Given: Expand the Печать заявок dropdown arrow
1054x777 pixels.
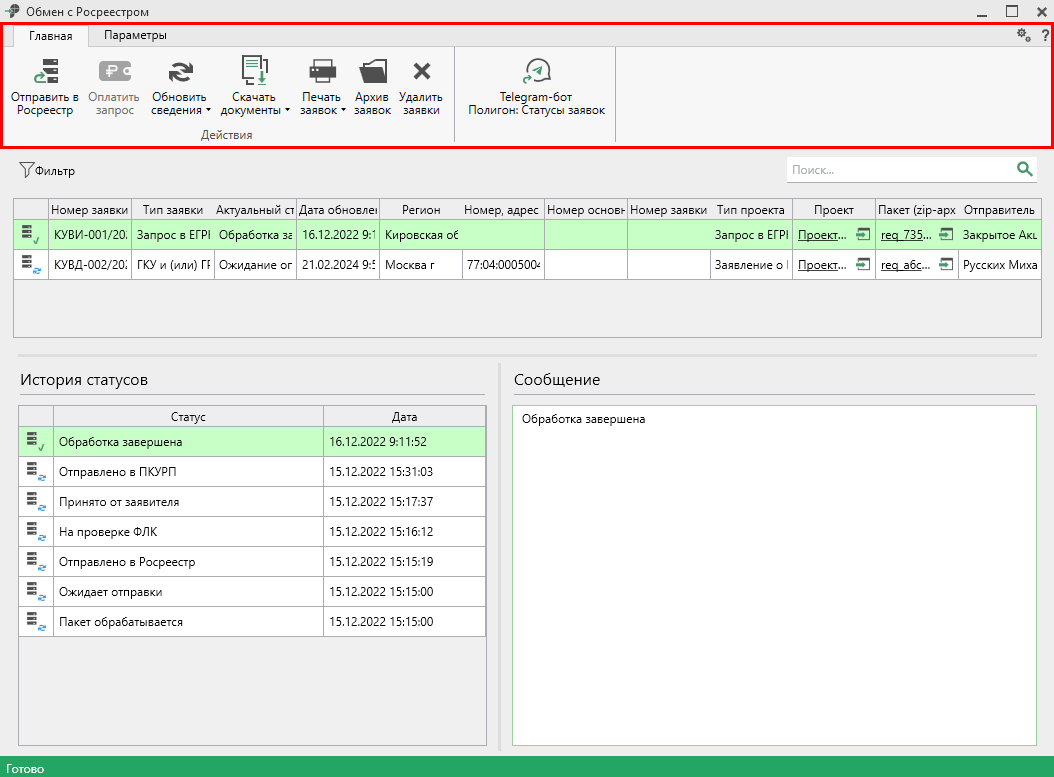Looking at the screenshot, I should coord(343,111).
